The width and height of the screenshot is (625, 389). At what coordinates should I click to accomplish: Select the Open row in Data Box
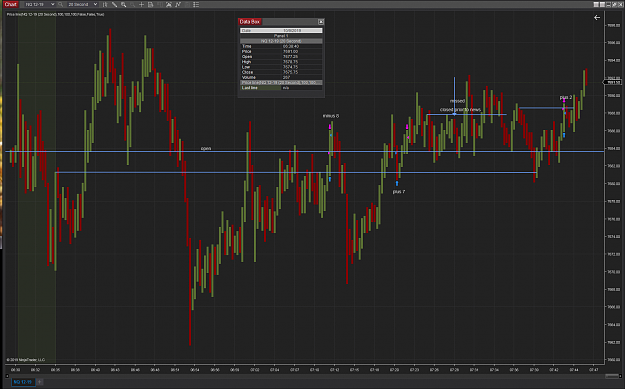click(x=281, y=57)
